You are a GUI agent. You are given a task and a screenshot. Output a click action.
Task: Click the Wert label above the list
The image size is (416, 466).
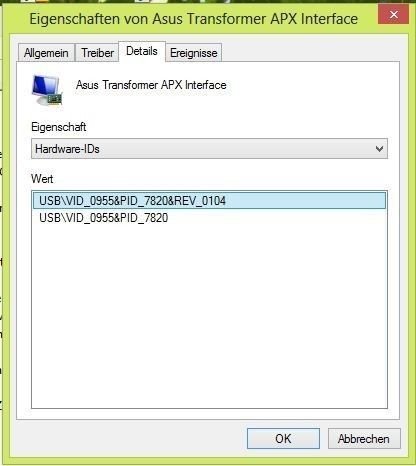[x=42, y=179]
